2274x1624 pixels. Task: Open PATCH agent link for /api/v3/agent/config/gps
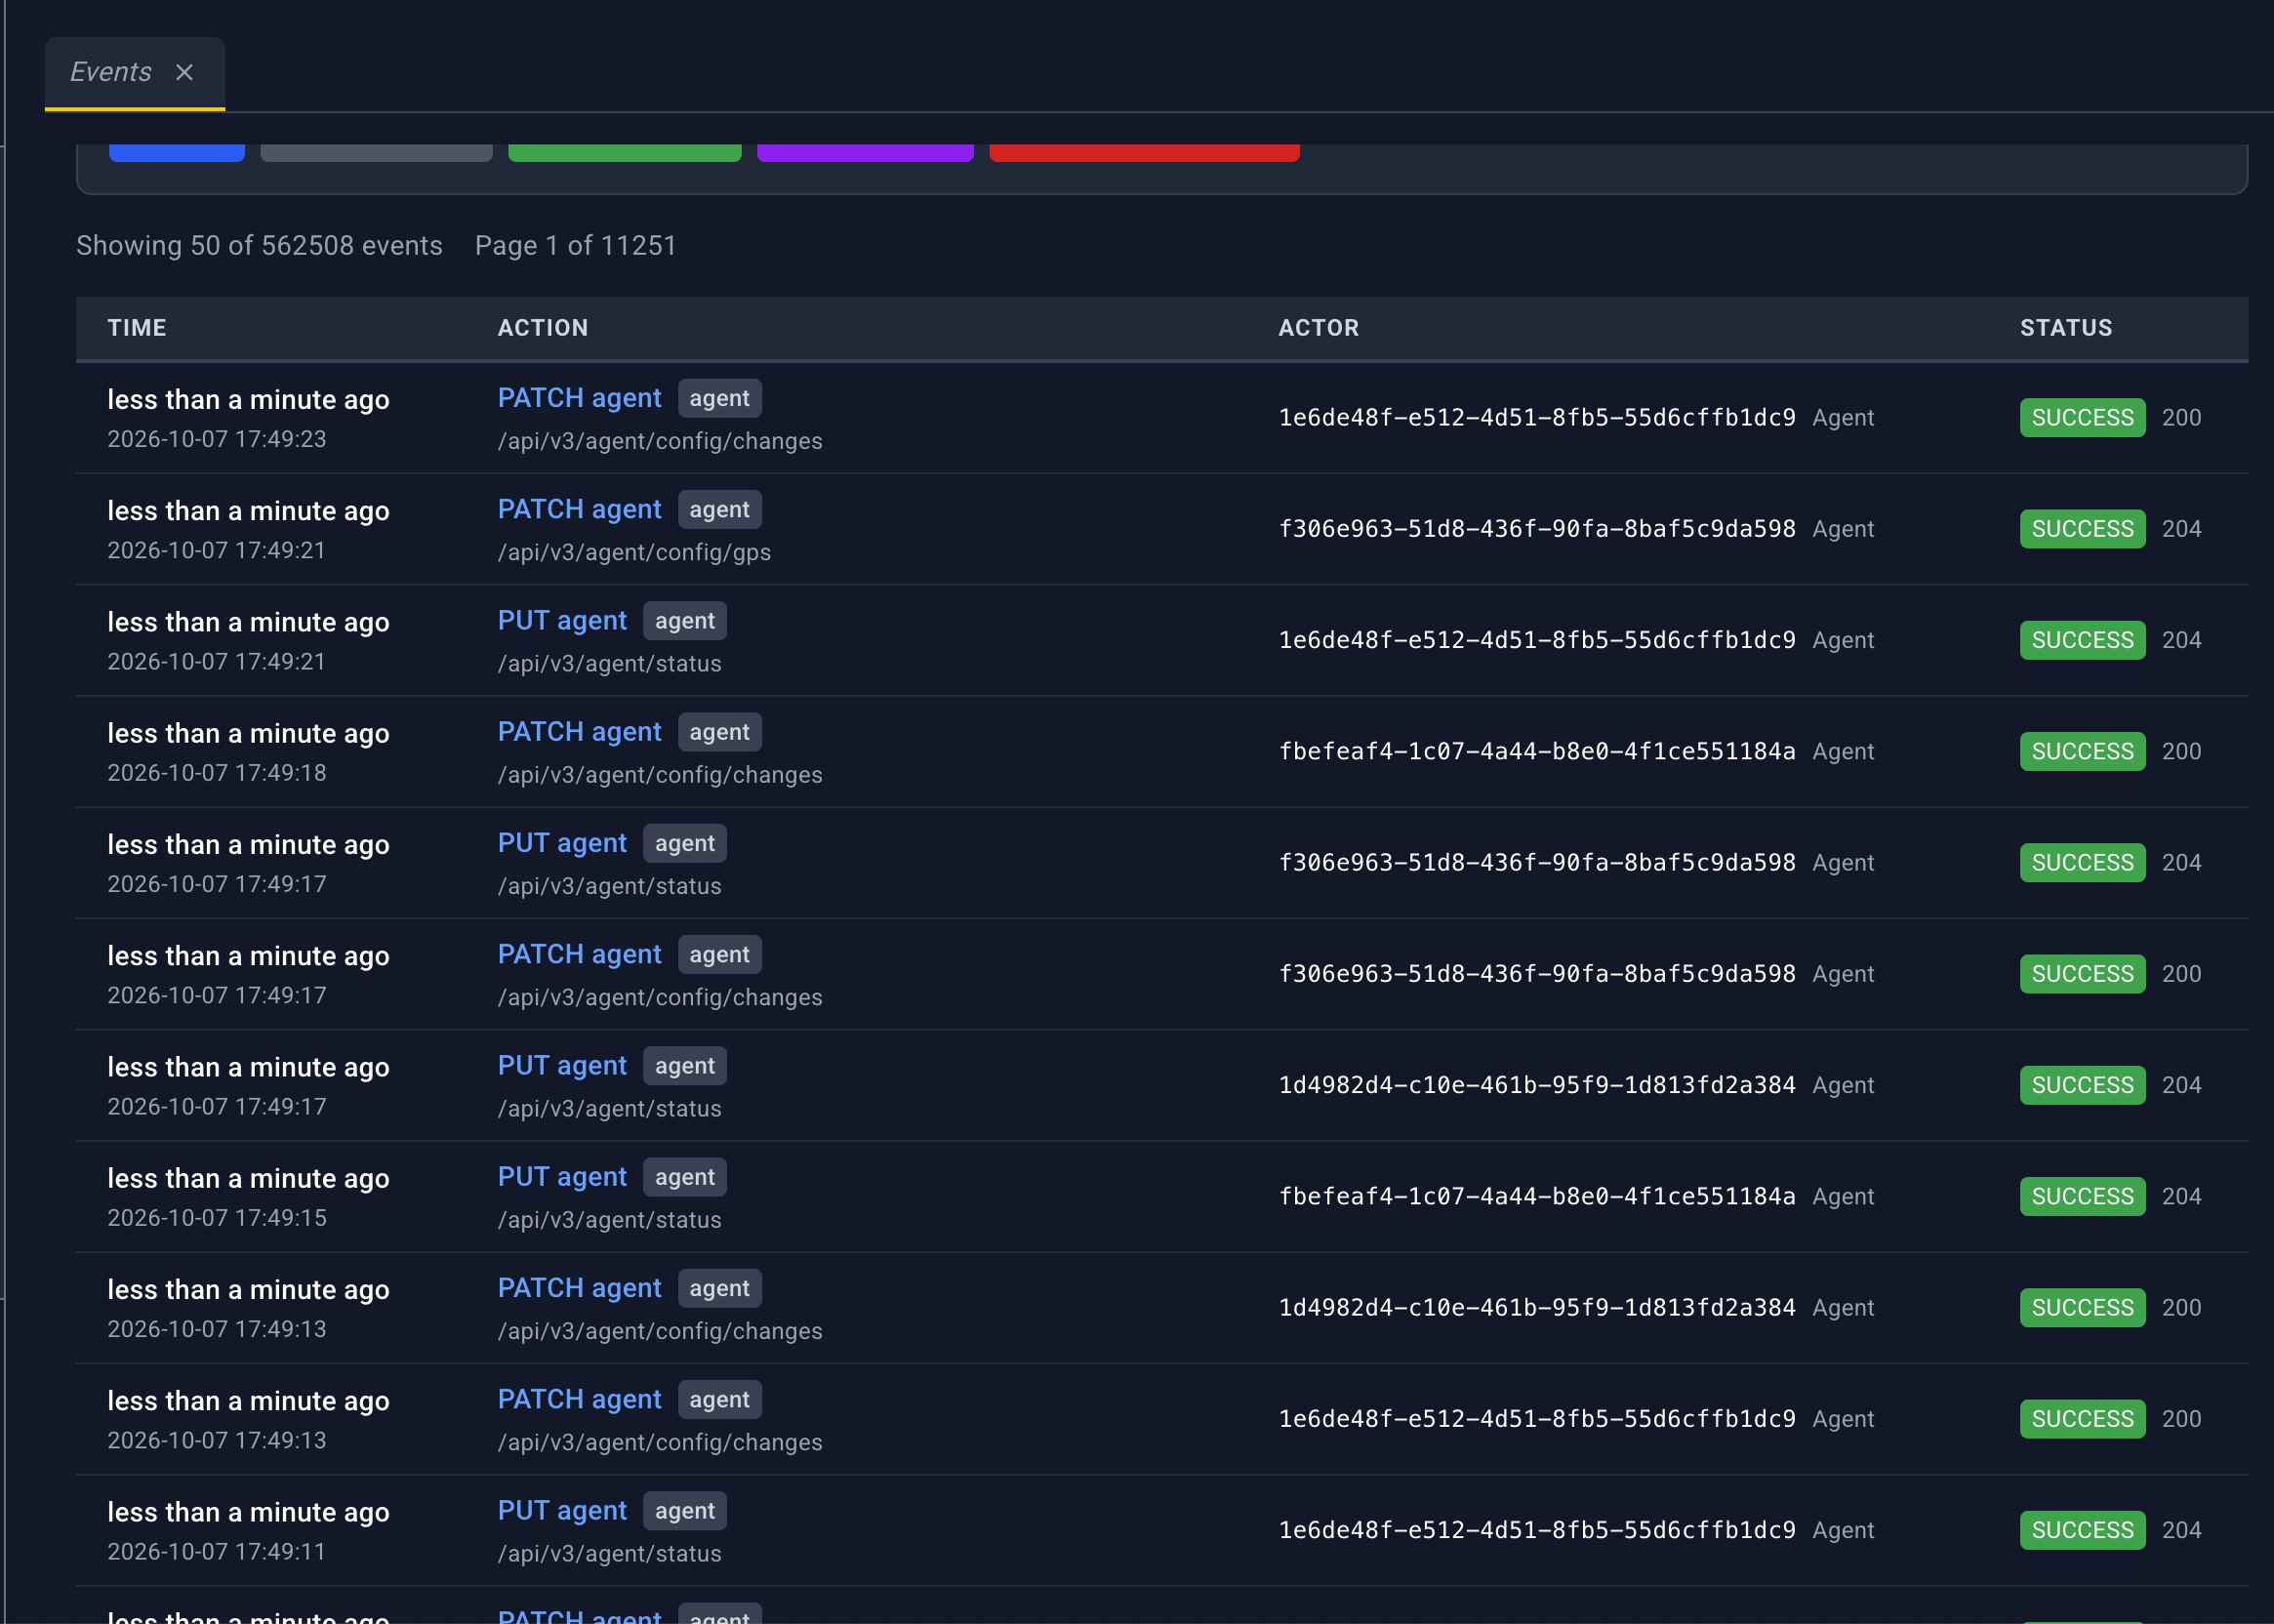579,509
